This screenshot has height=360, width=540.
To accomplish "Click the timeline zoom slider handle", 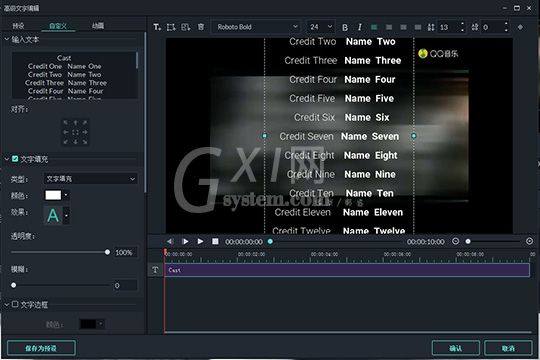I will click(468, 241).
